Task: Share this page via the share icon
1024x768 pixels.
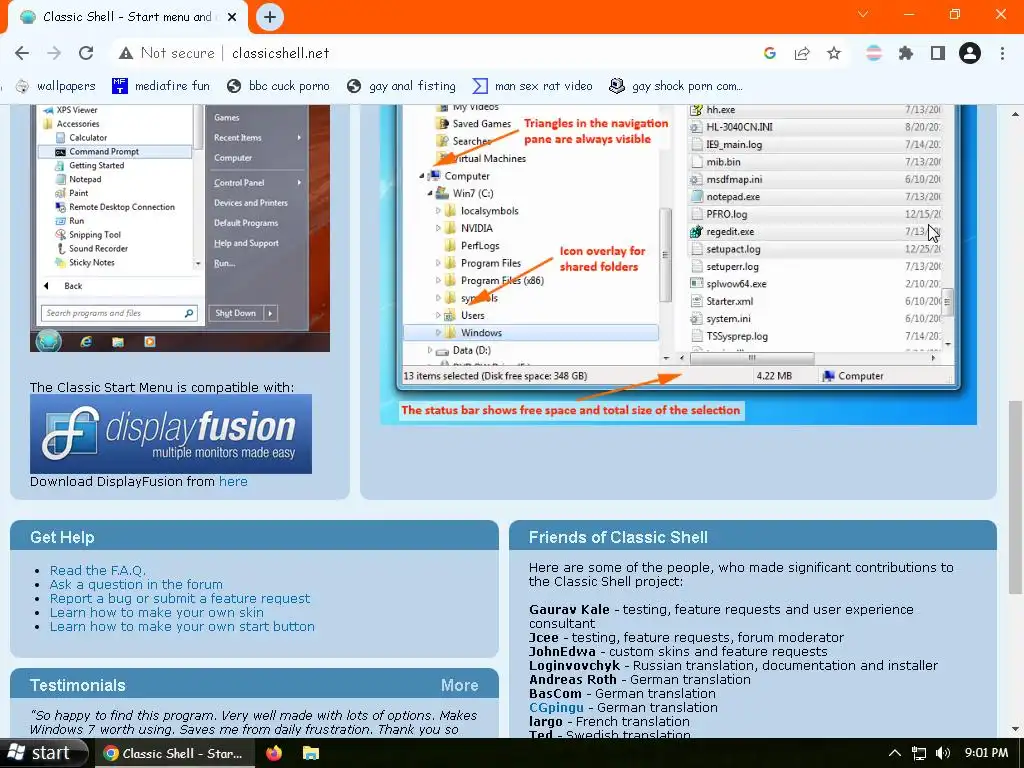Action: [x=802, y=53]
